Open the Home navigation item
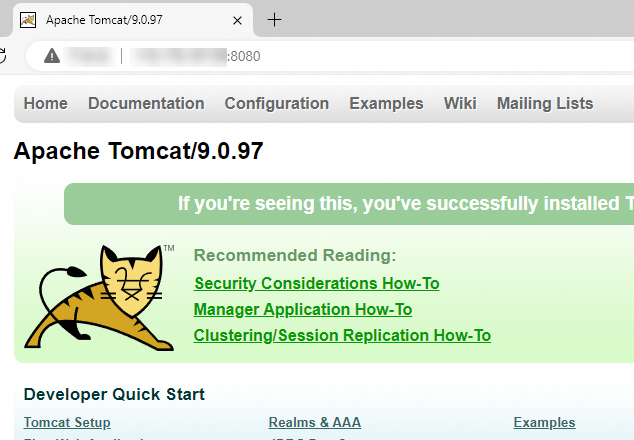The image size is (634, 440). [46, 104]
